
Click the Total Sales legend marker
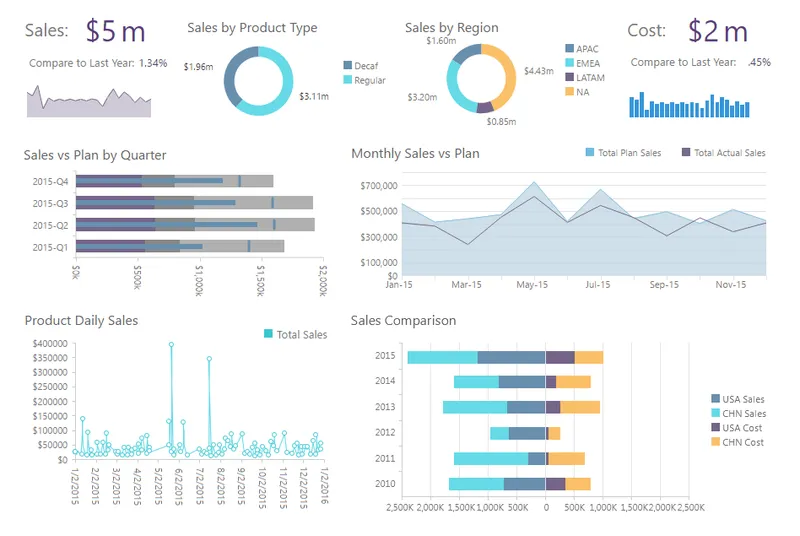click(x=268, y=334)
